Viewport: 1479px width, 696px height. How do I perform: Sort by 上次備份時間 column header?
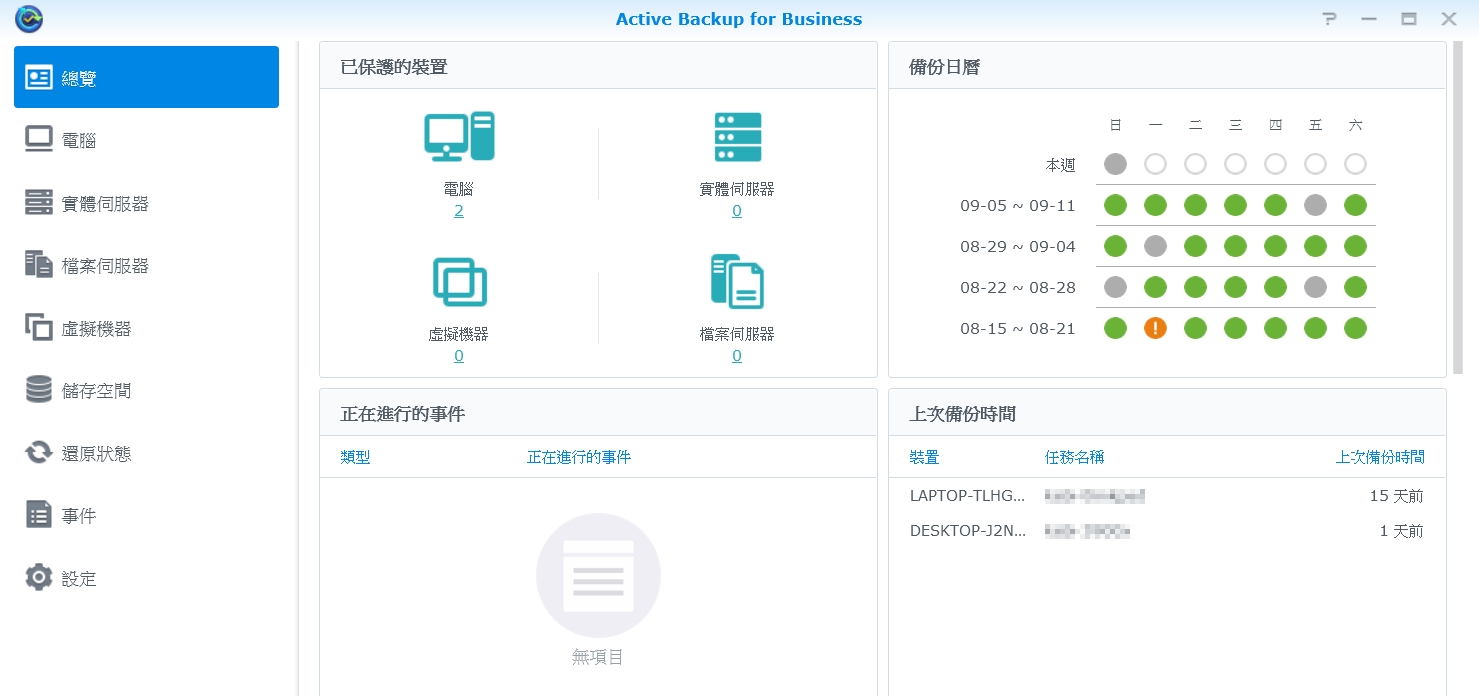[x=1379, y=457]
